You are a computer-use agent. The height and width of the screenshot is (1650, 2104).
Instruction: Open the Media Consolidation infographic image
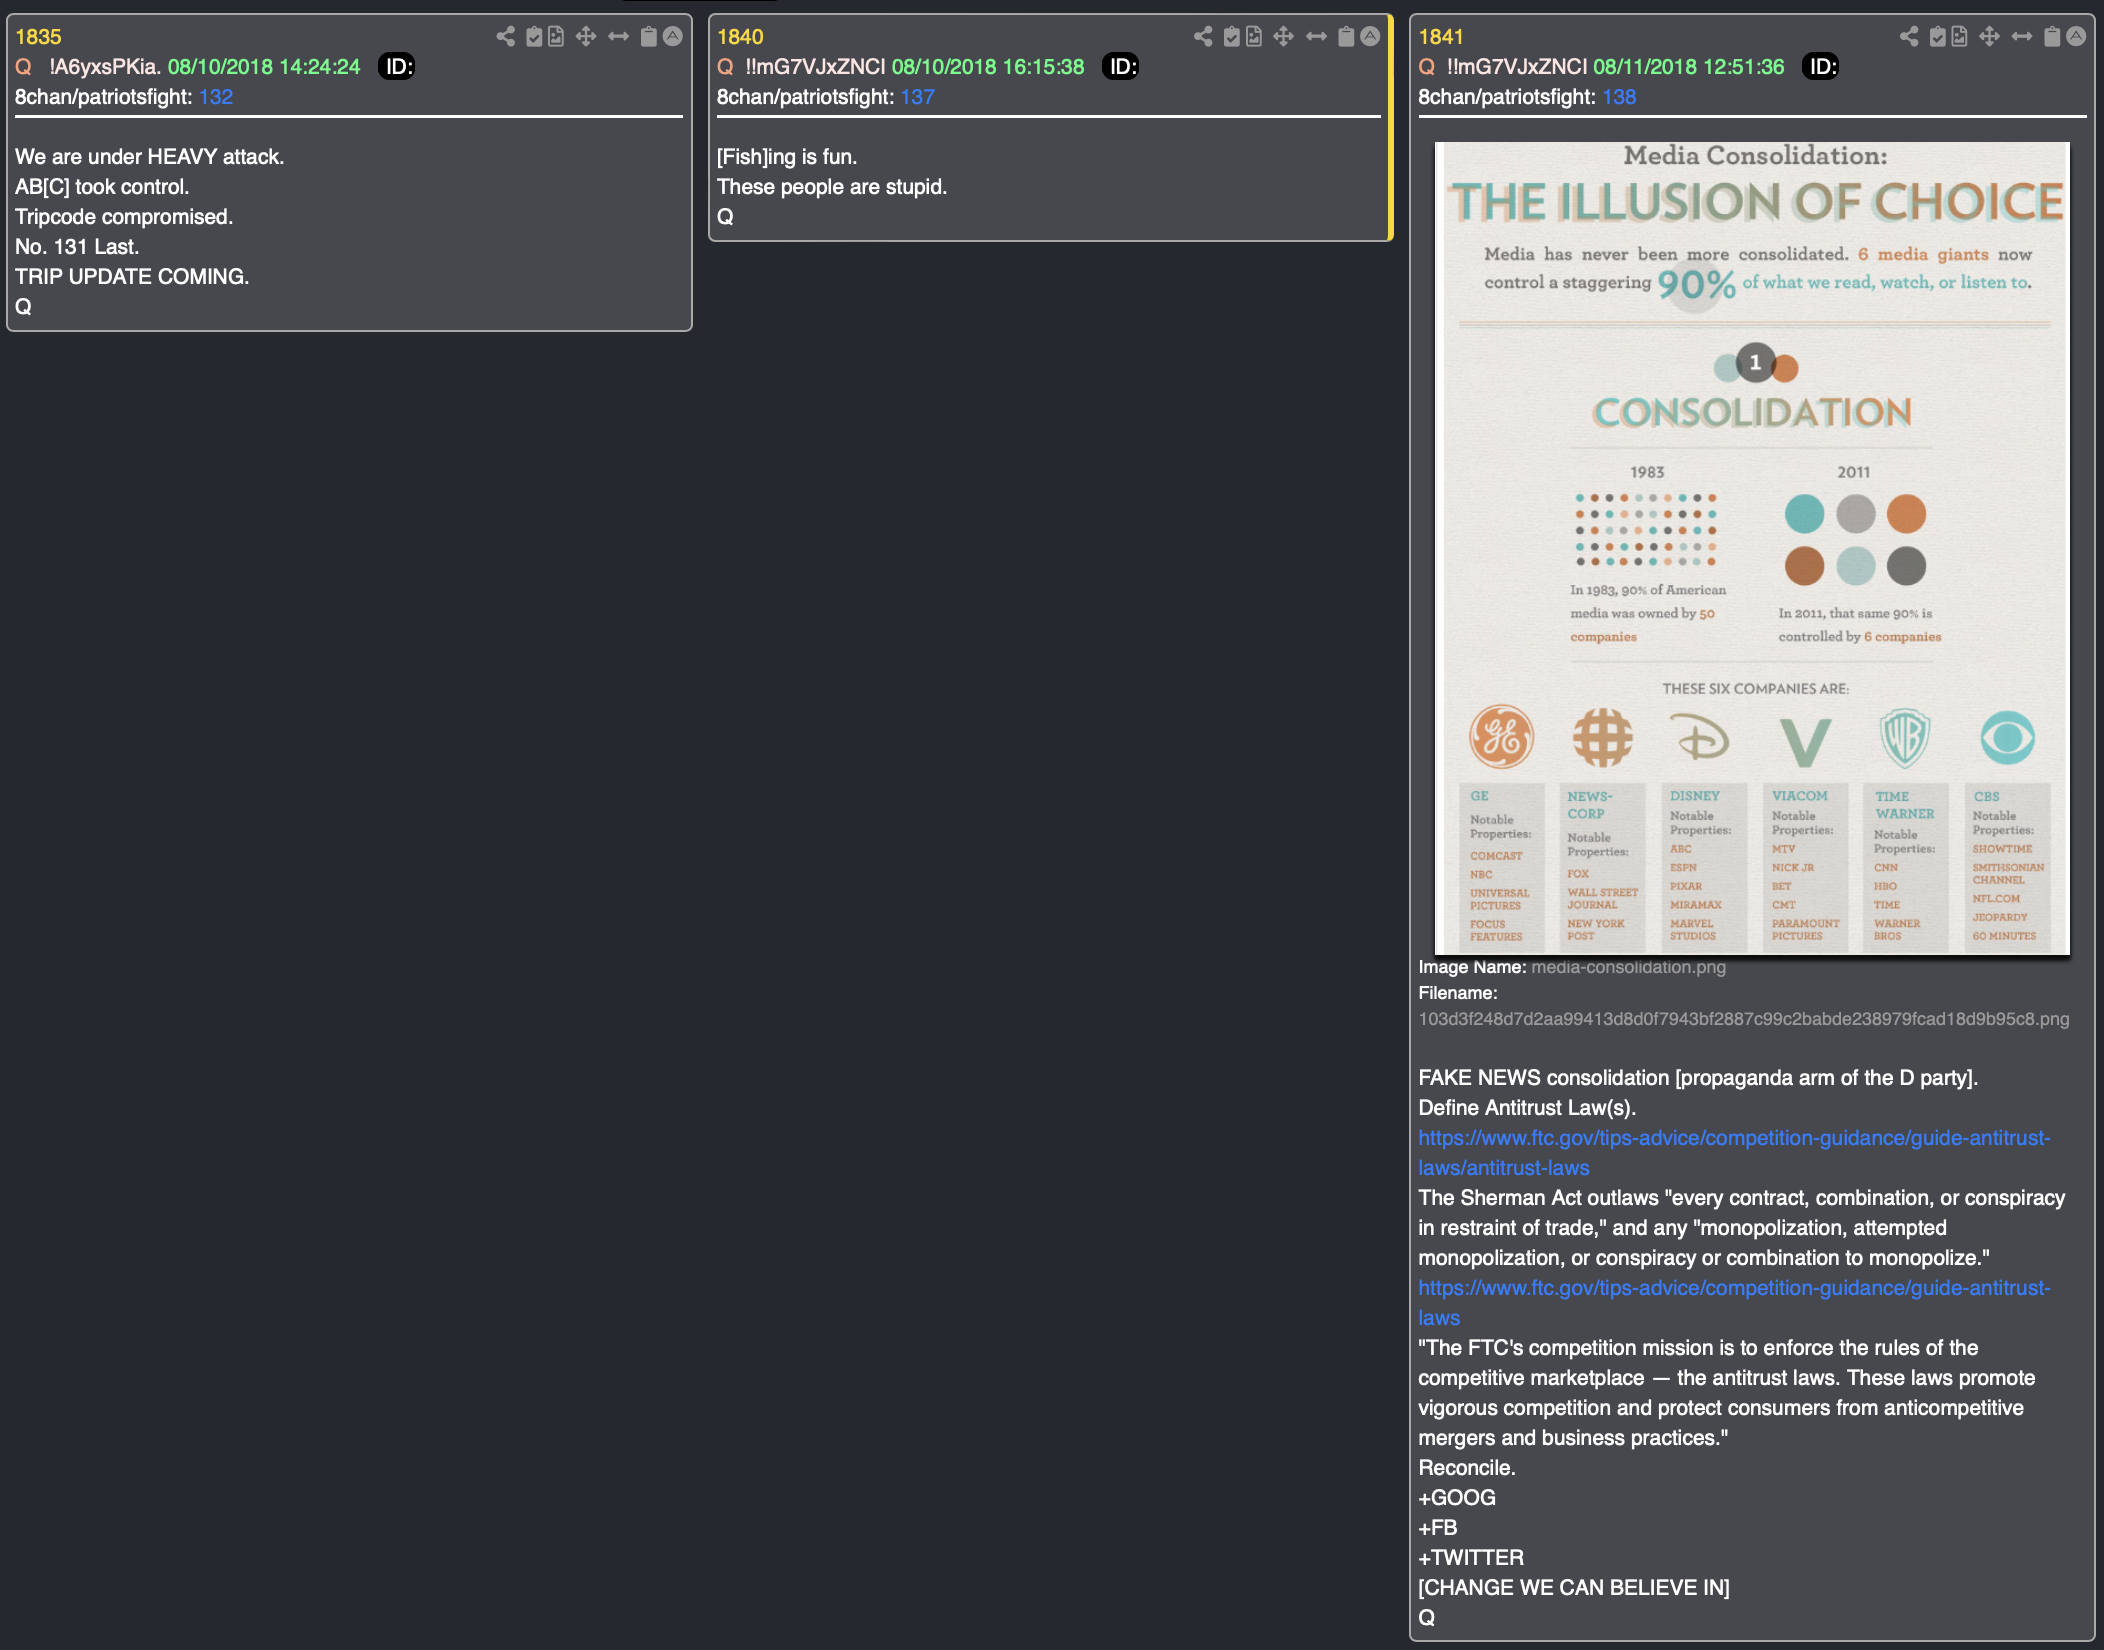pos(1752,548)
